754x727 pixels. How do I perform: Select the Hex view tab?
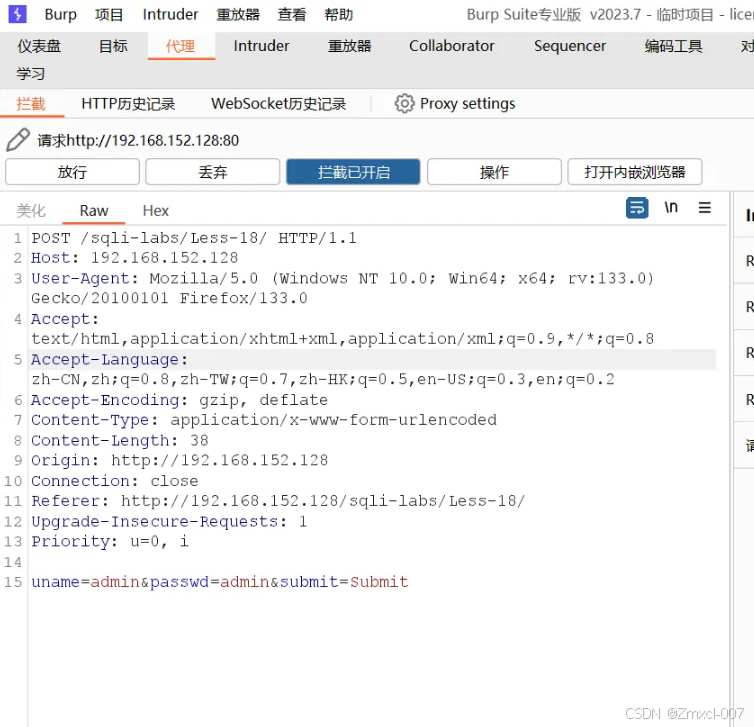(x=156, y=211)
